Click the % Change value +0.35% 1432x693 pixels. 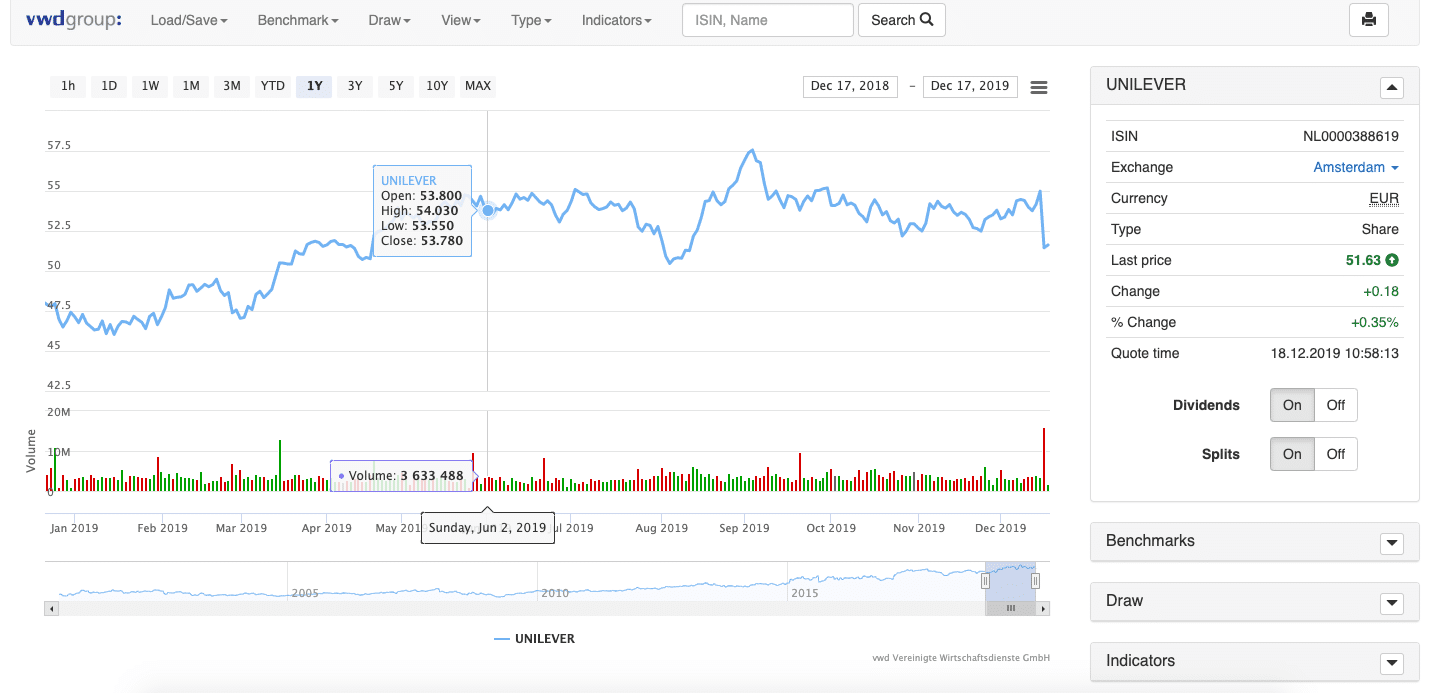coord(1375,322)
